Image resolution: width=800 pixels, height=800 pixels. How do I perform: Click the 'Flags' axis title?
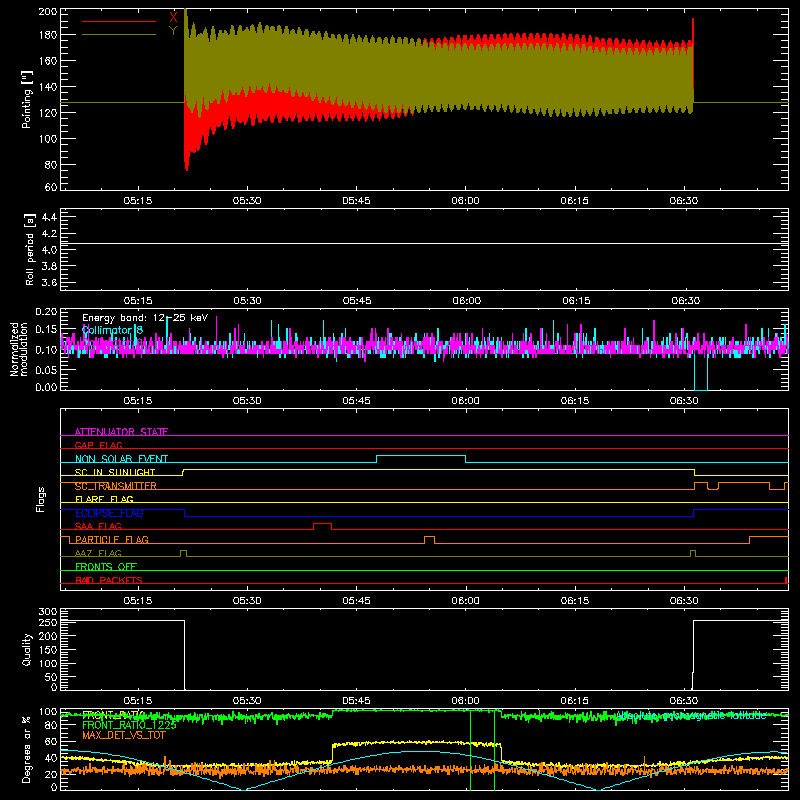[x=40, y=499]
